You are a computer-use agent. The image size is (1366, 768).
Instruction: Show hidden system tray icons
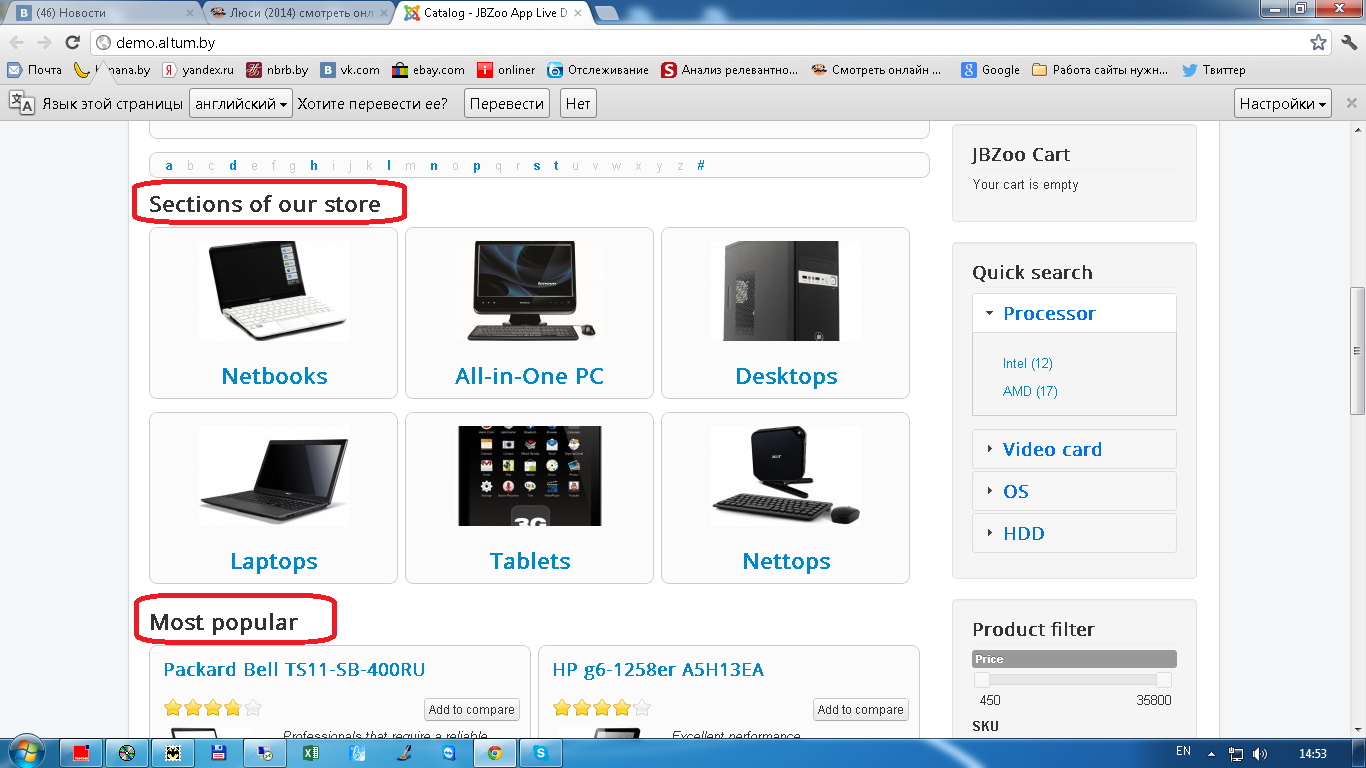pyautogui.click(x=1212, y=753)
